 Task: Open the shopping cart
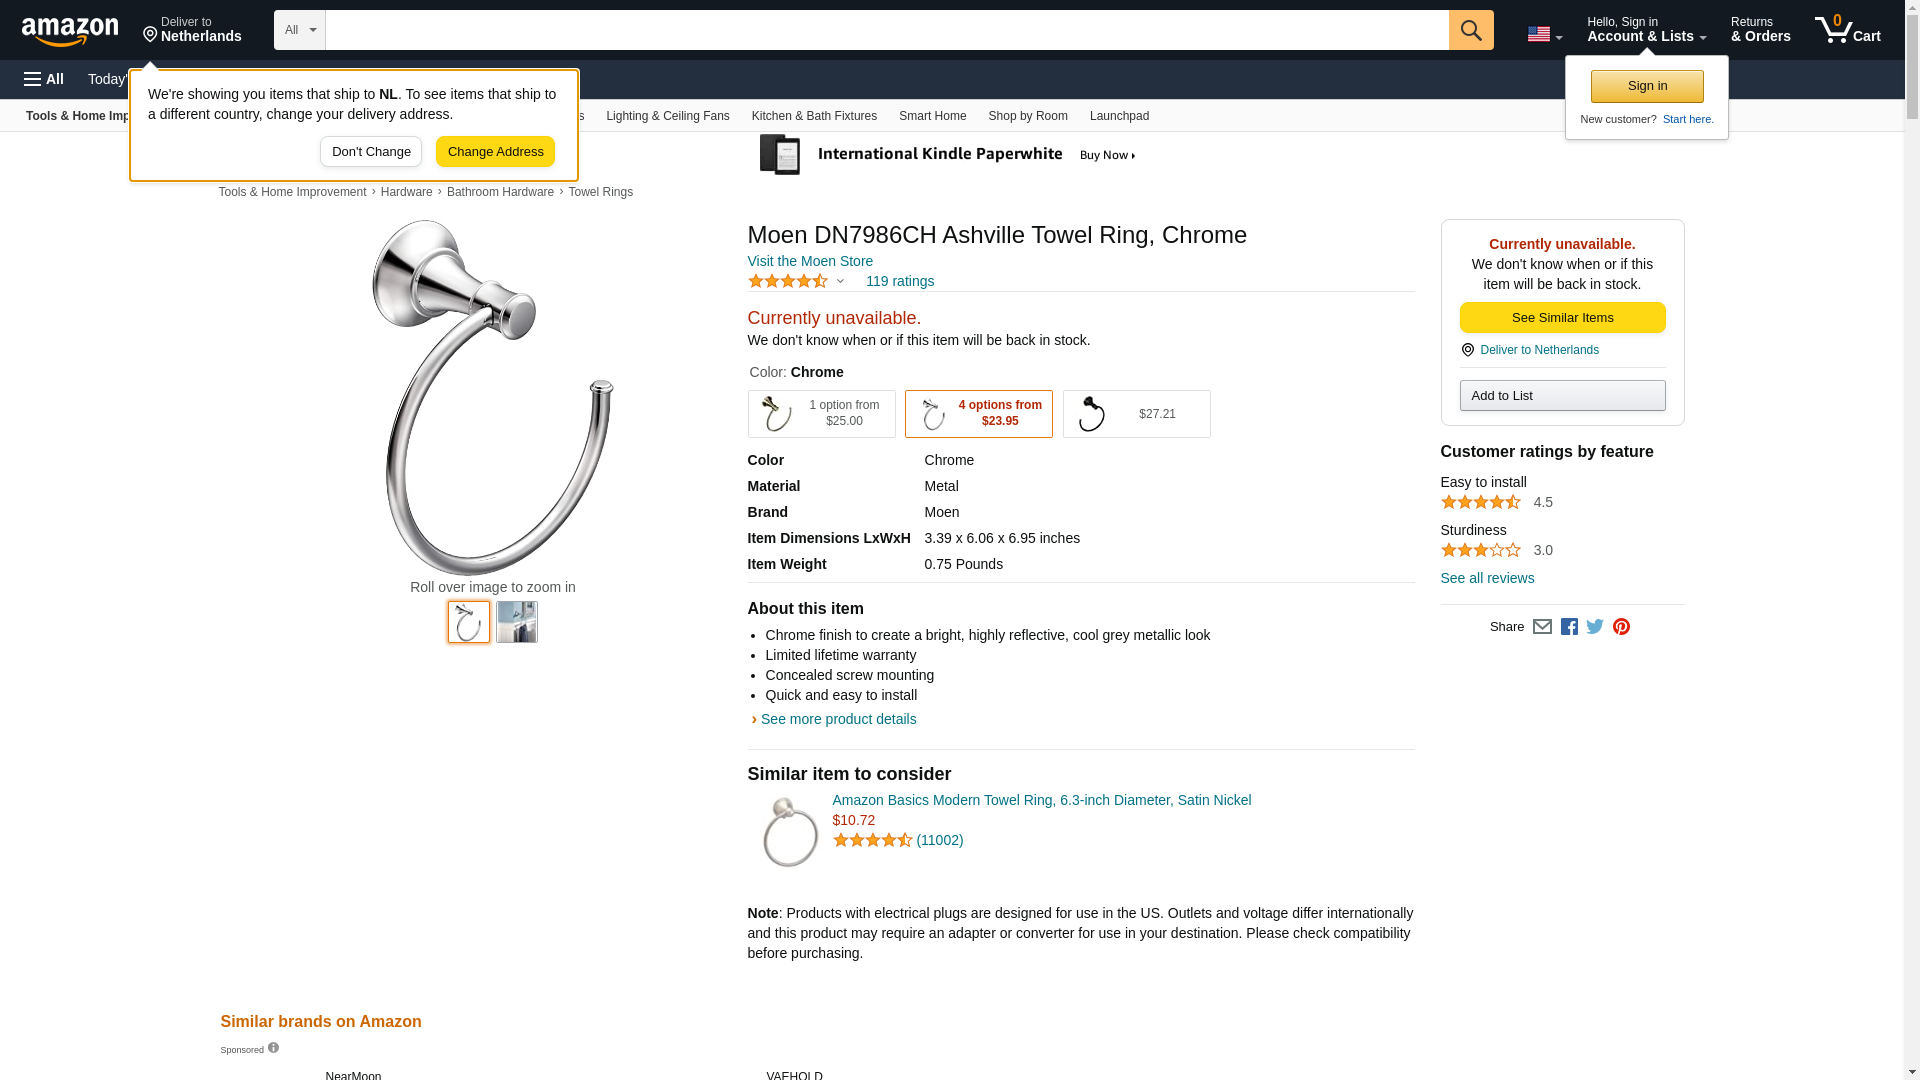[1847, 30]
